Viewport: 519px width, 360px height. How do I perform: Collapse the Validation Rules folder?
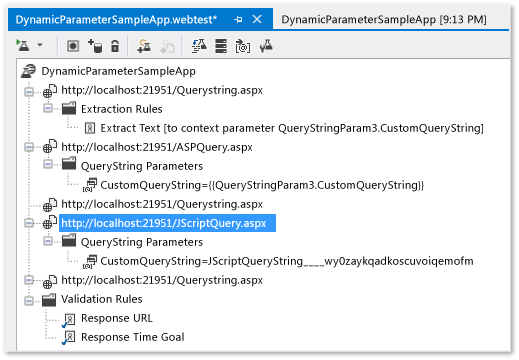pos(29,301)
